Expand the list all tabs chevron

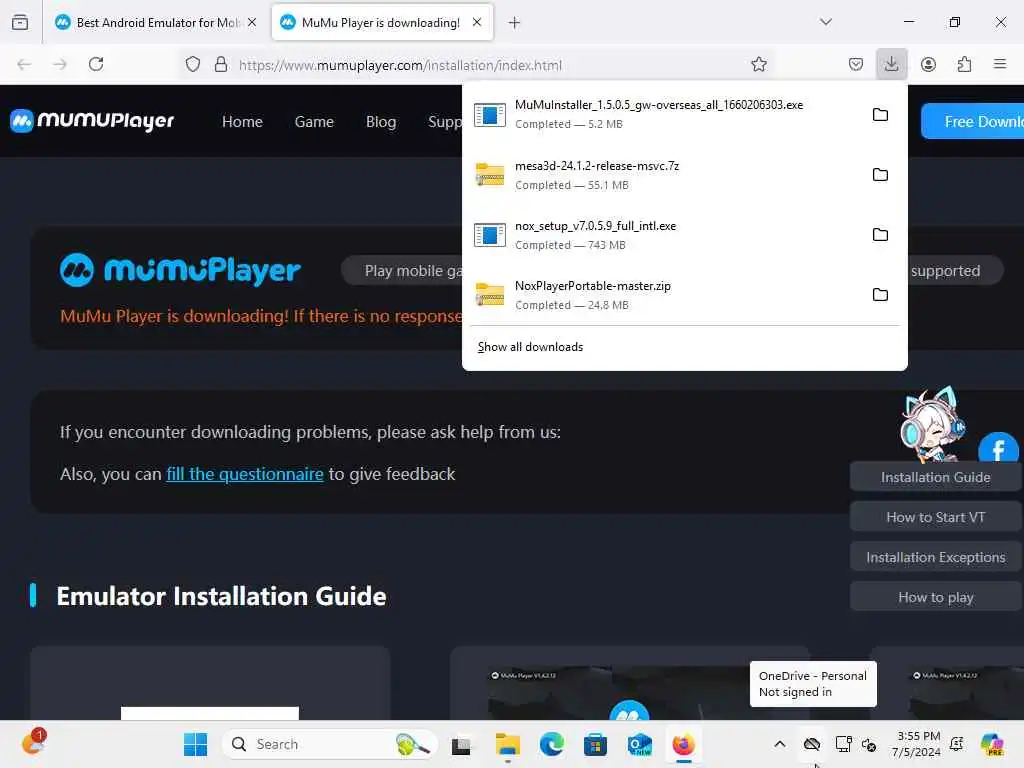coord(825,22)
